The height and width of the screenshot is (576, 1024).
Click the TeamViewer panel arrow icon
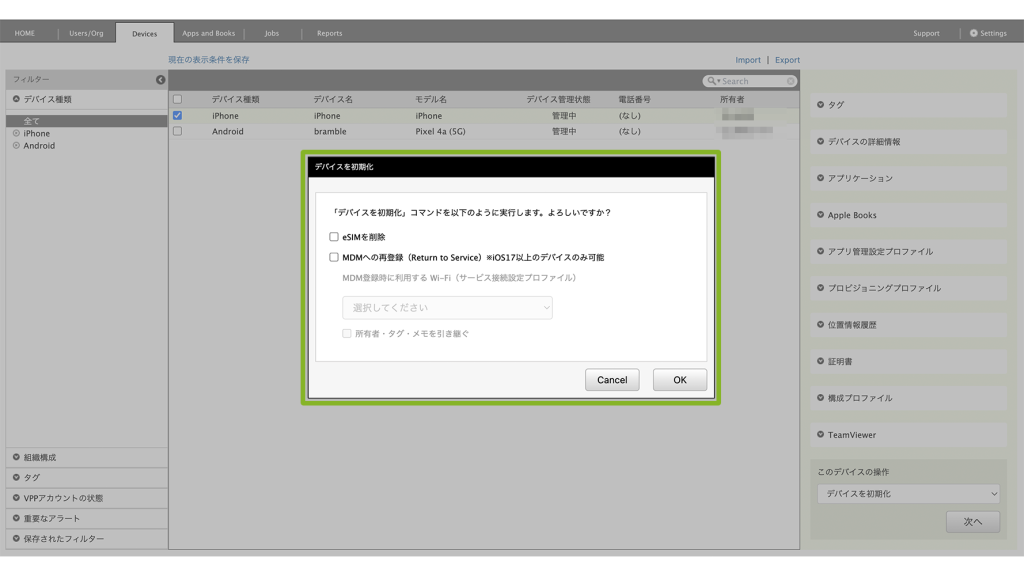pyautogui.click(x=821, y=435)
